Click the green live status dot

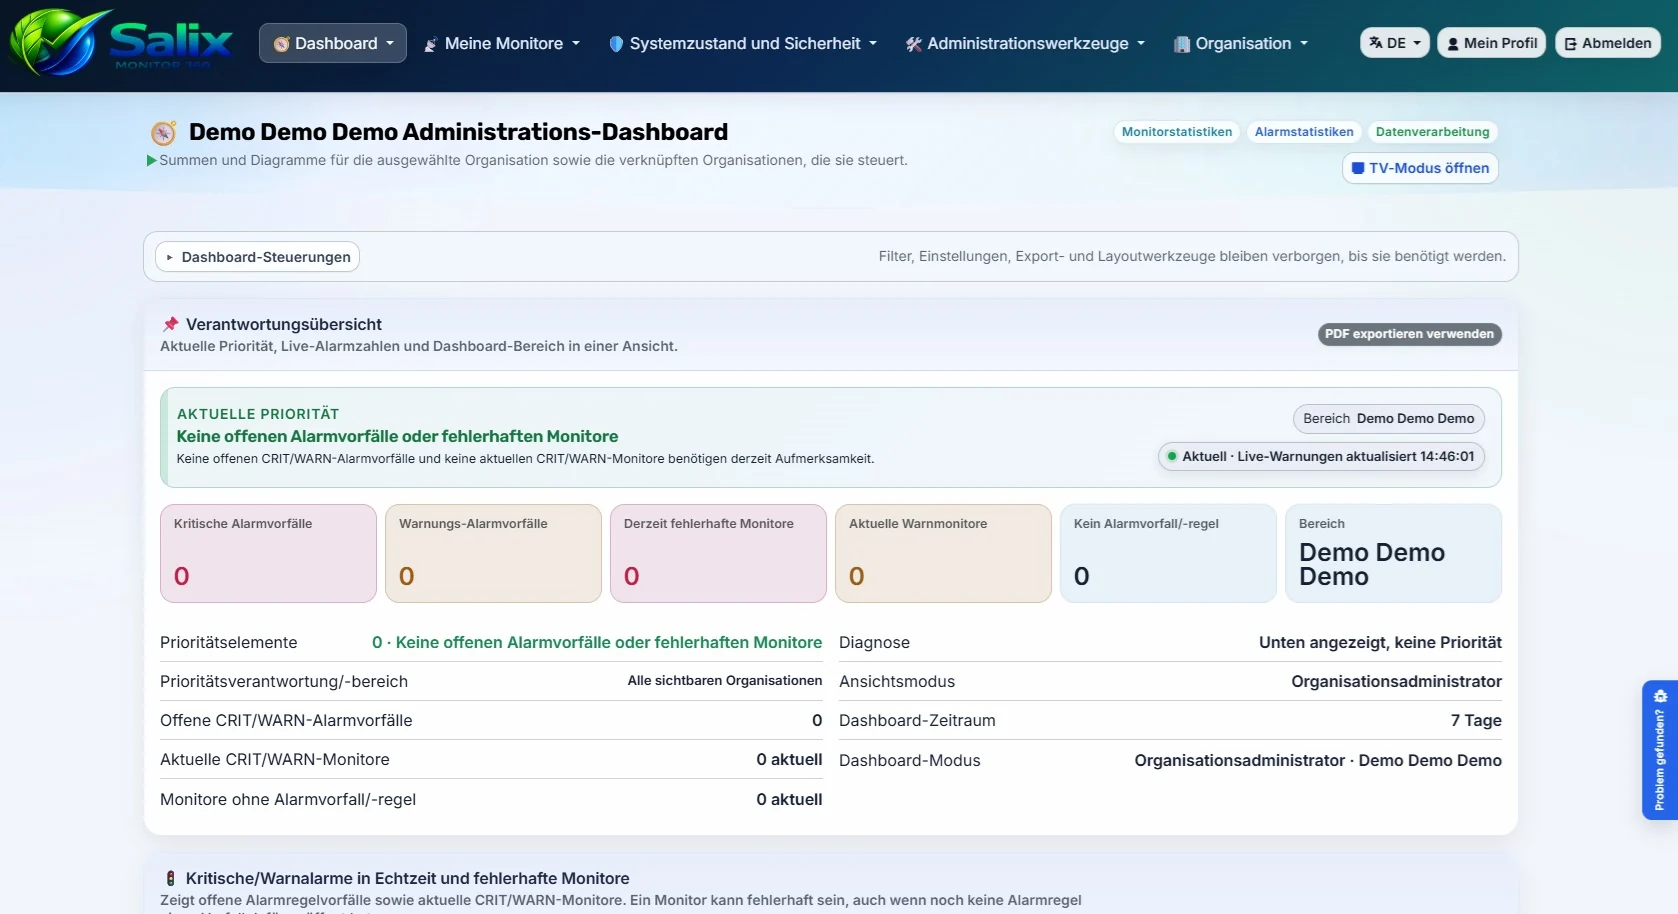pos(1171,456)
